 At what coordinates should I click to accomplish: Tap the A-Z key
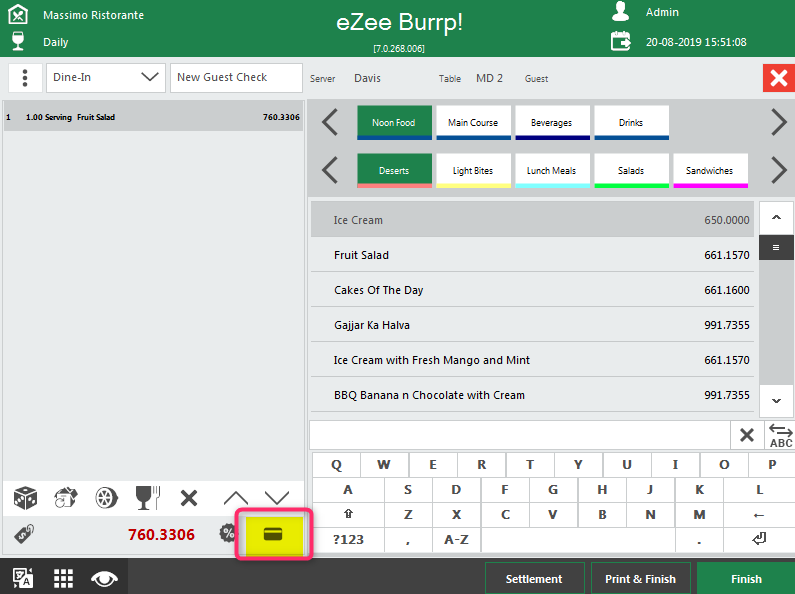coord(456,539)
